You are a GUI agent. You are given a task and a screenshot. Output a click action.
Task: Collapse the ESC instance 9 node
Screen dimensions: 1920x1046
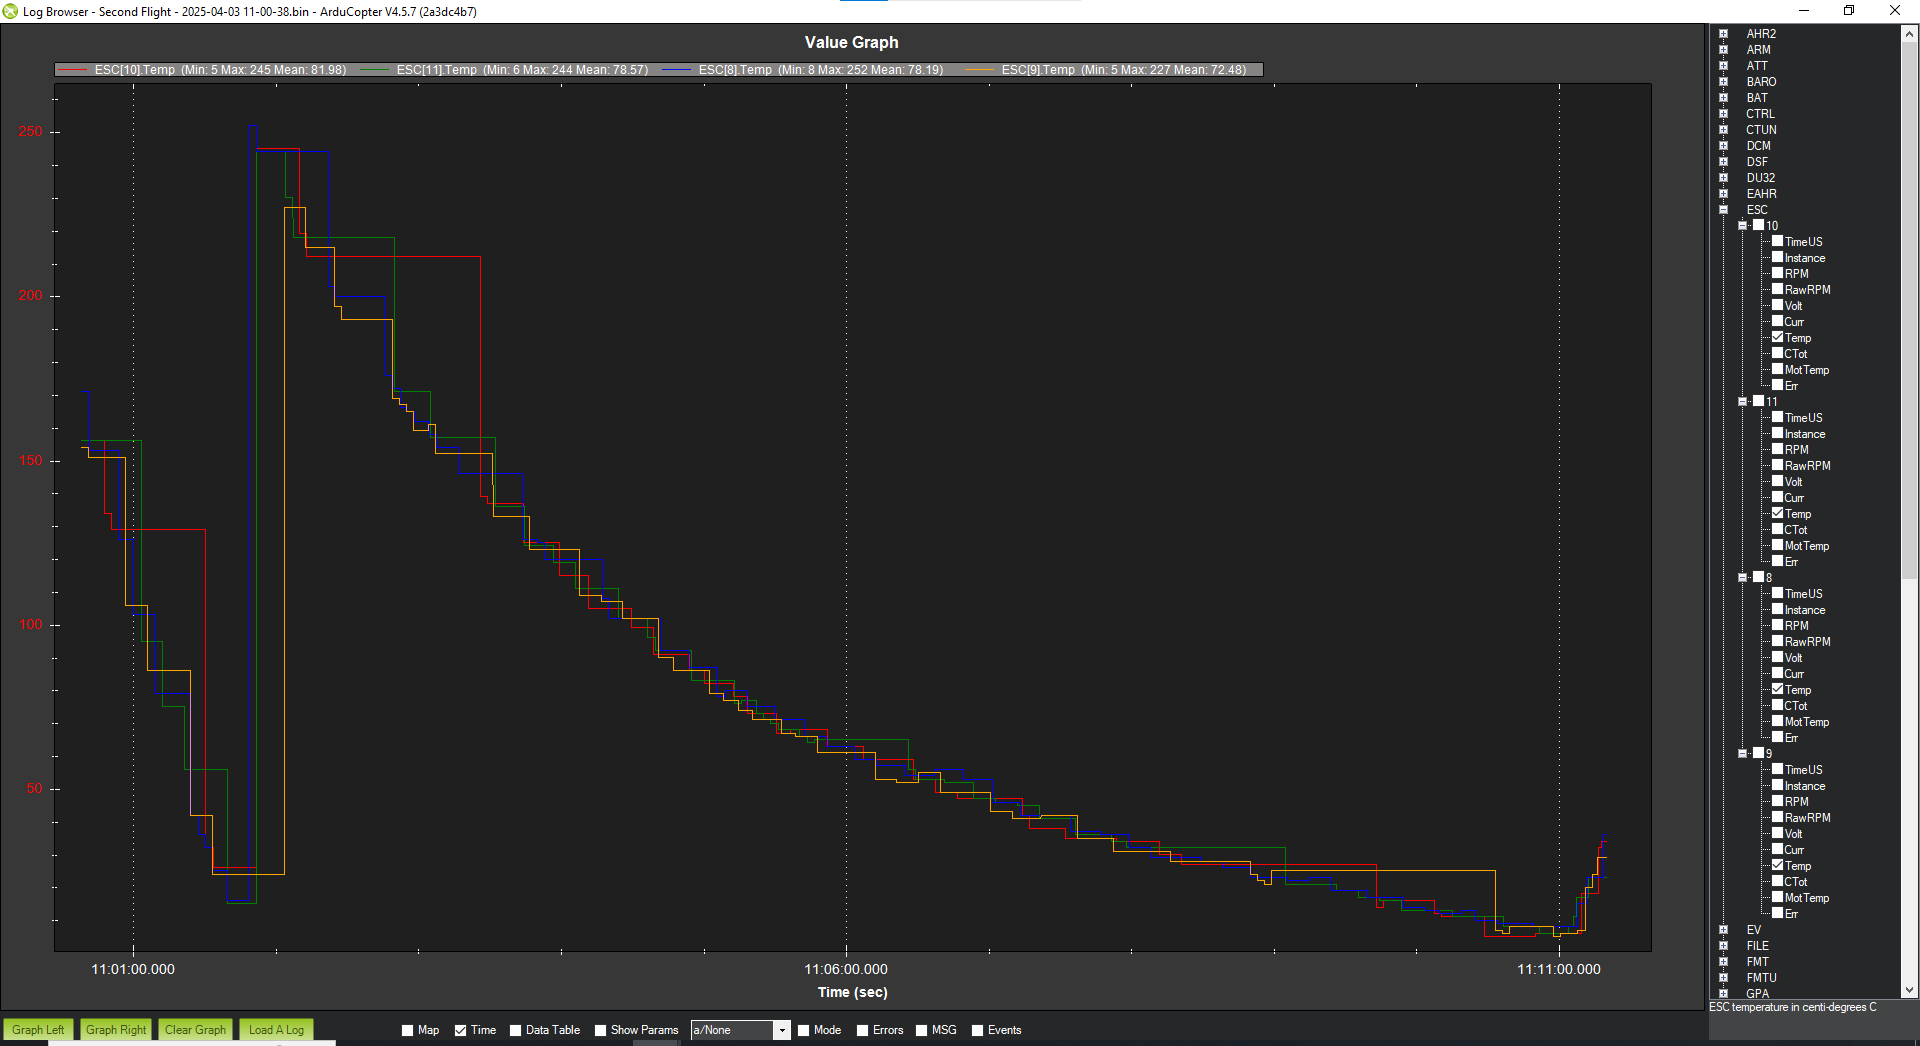(1742, 754)
